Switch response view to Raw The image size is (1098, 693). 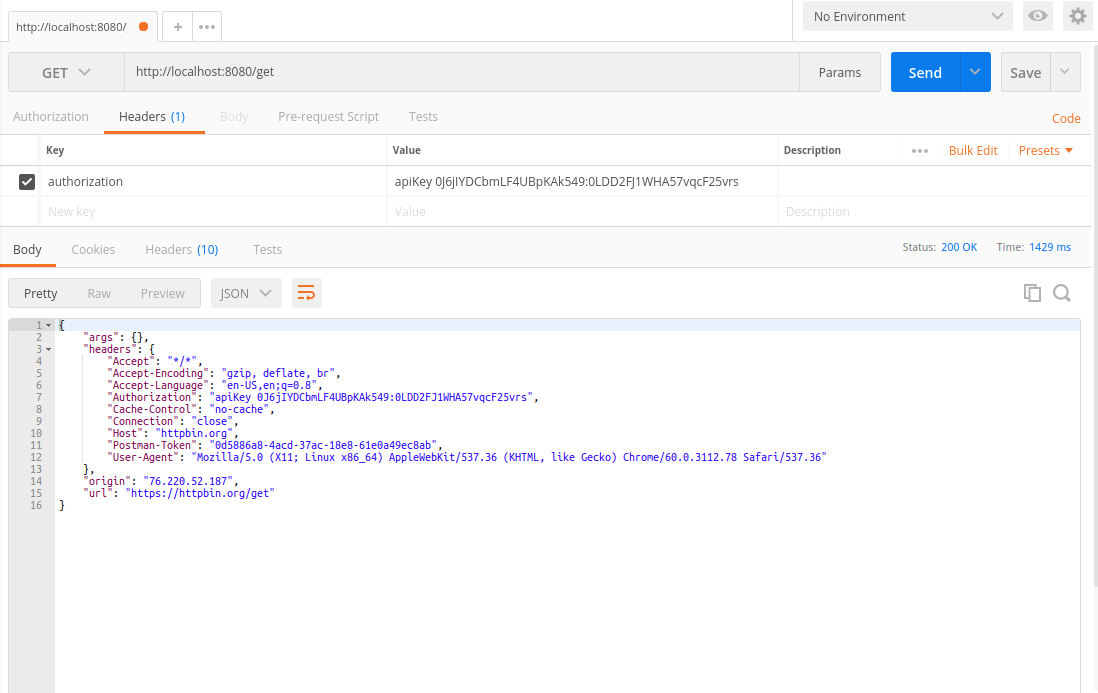[x=99, y=293]
